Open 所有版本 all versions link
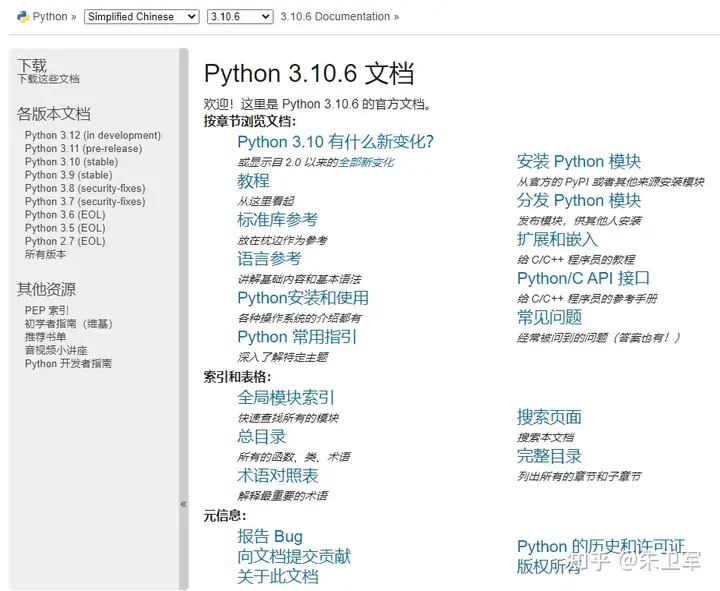 click(45, 254)
